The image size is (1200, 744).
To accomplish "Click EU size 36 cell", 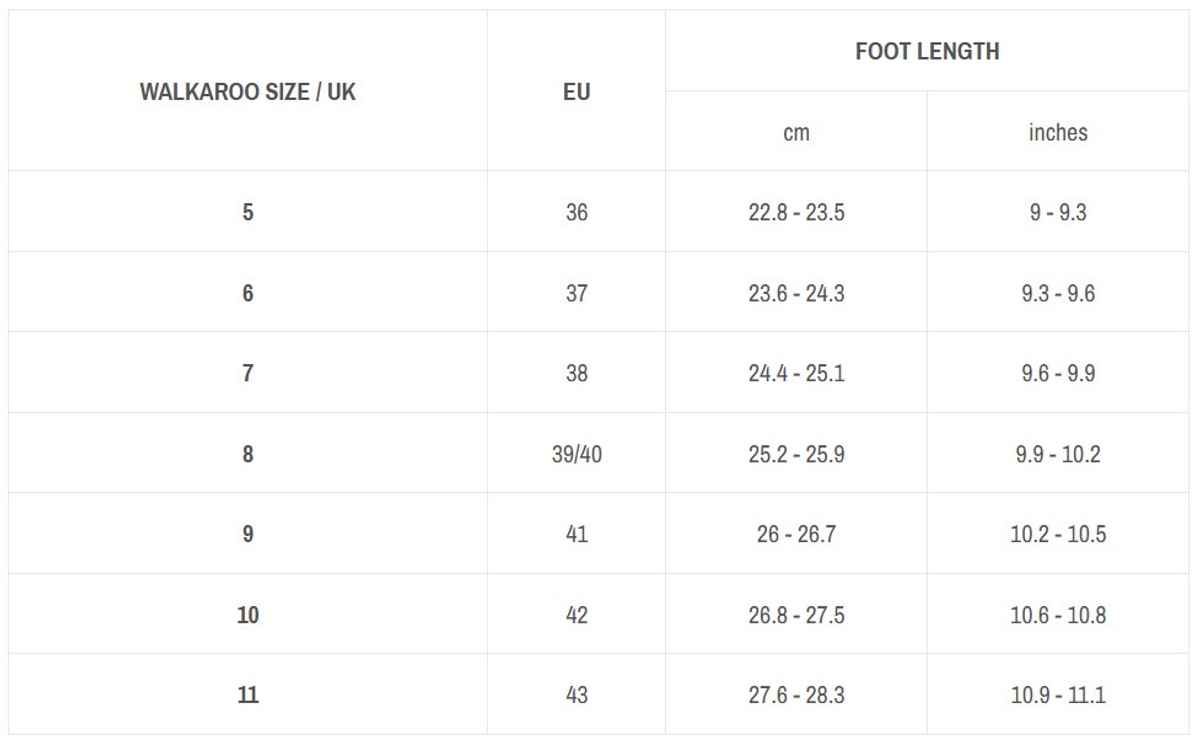I will [x=576, y=212].
